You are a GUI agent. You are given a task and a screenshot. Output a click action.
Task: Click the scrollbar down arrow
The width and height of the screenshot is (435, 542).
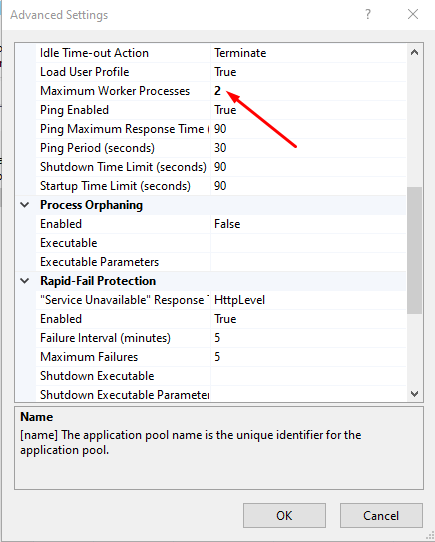(414, 394)
